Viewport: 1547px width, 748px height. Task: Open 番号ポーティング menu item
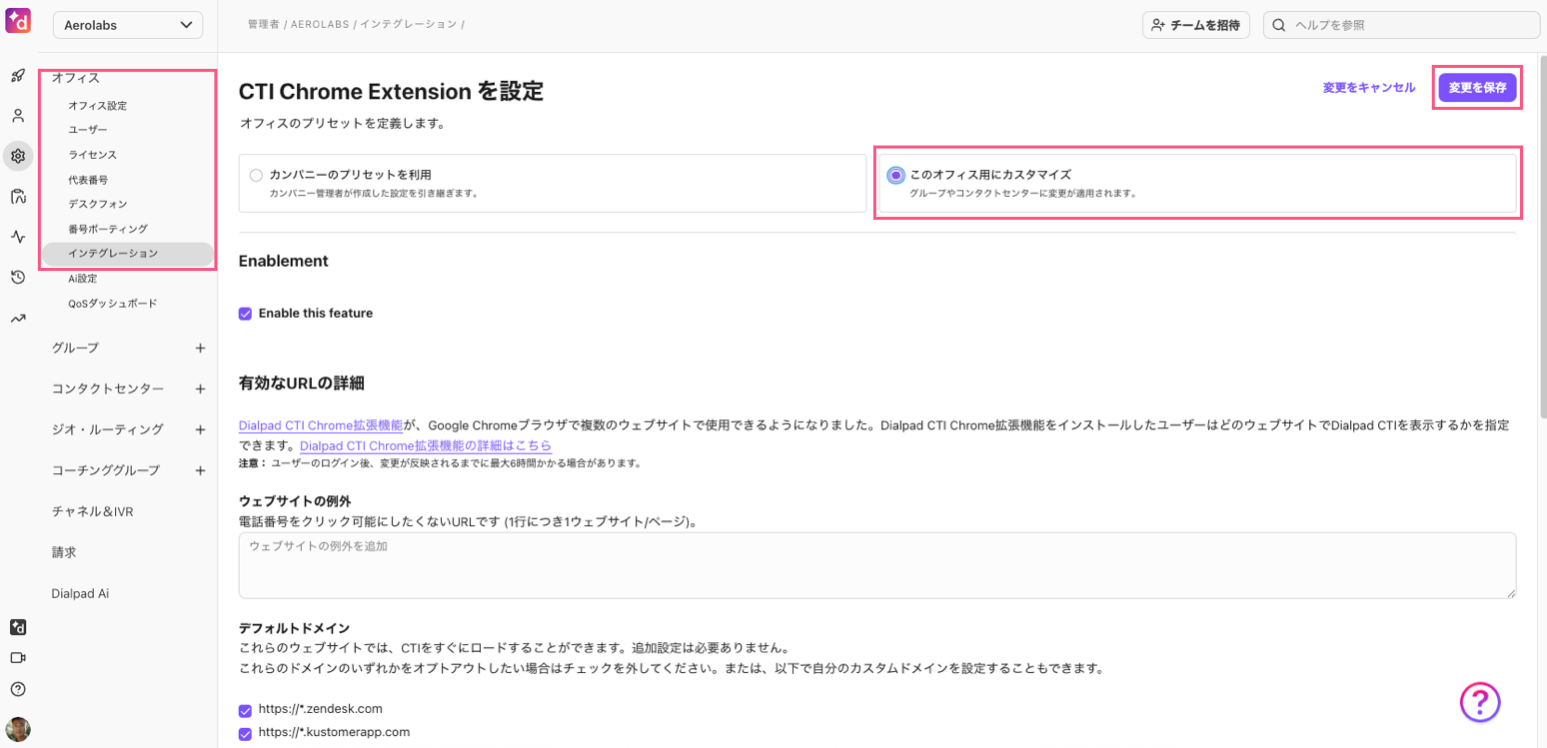click(108, 229)
